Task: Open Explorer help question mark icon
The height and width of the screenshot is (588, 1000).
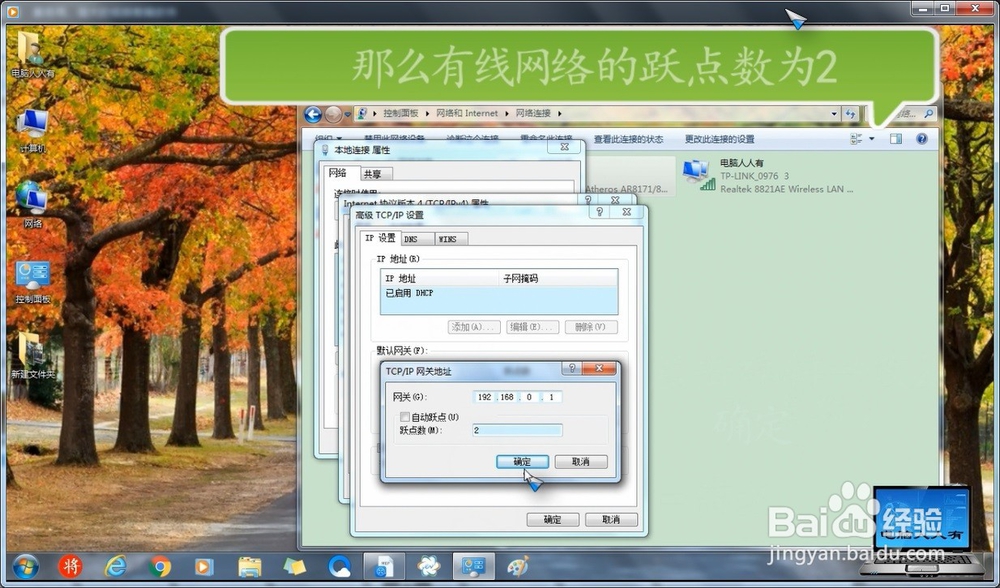Action: [x=922, y=138]
